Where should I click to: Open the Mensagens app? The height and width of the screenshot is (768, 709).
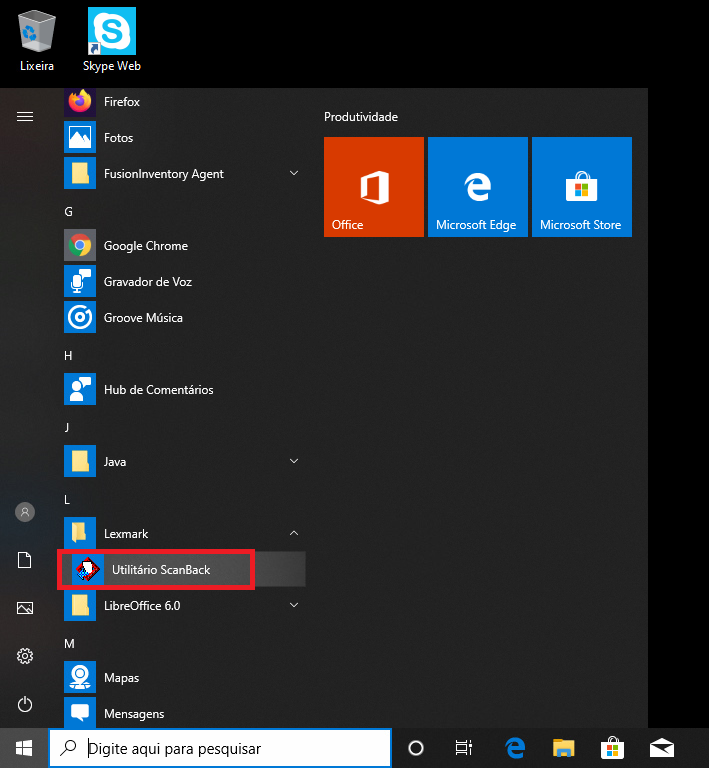coord(184,712)
